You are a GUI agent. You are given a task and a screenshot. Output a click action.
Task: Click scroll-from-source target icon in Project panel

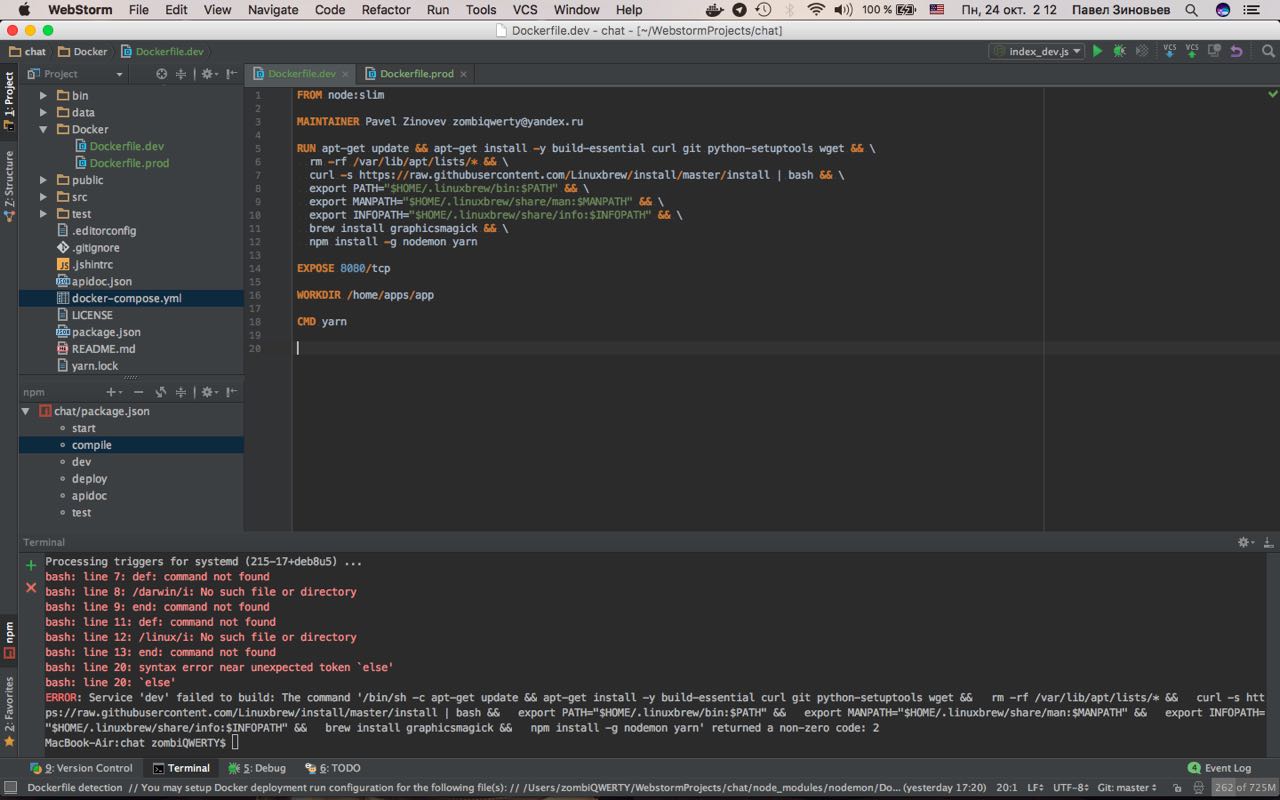point(162,74)
